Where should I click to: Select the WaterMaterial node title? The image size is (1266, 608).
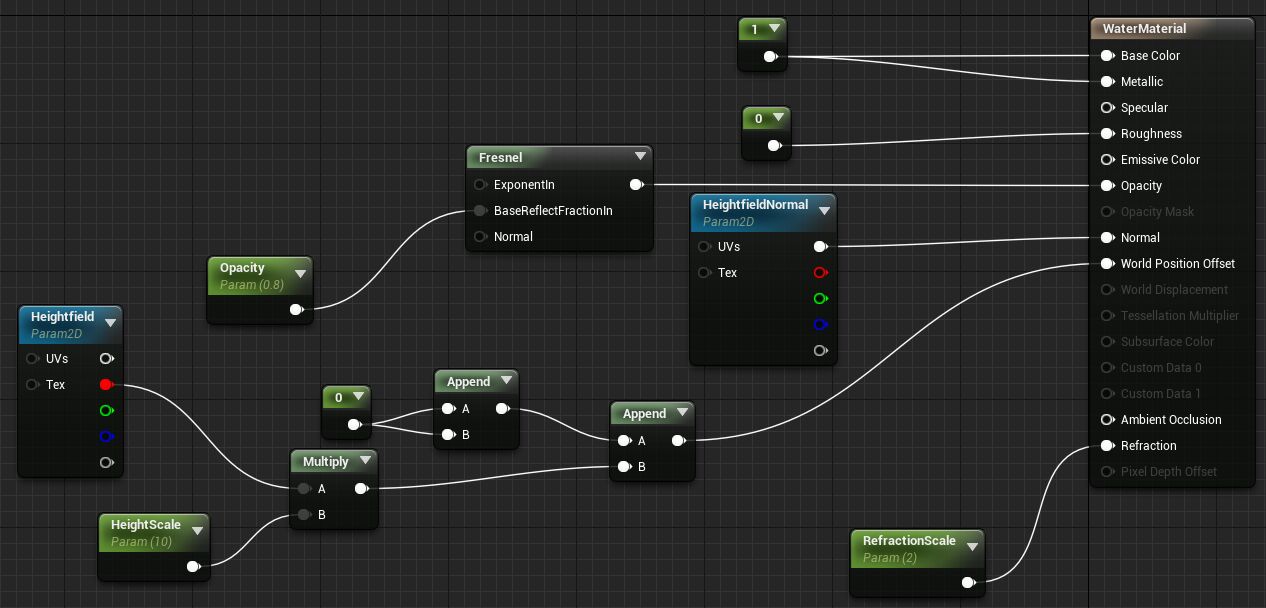pos(1144,29)
